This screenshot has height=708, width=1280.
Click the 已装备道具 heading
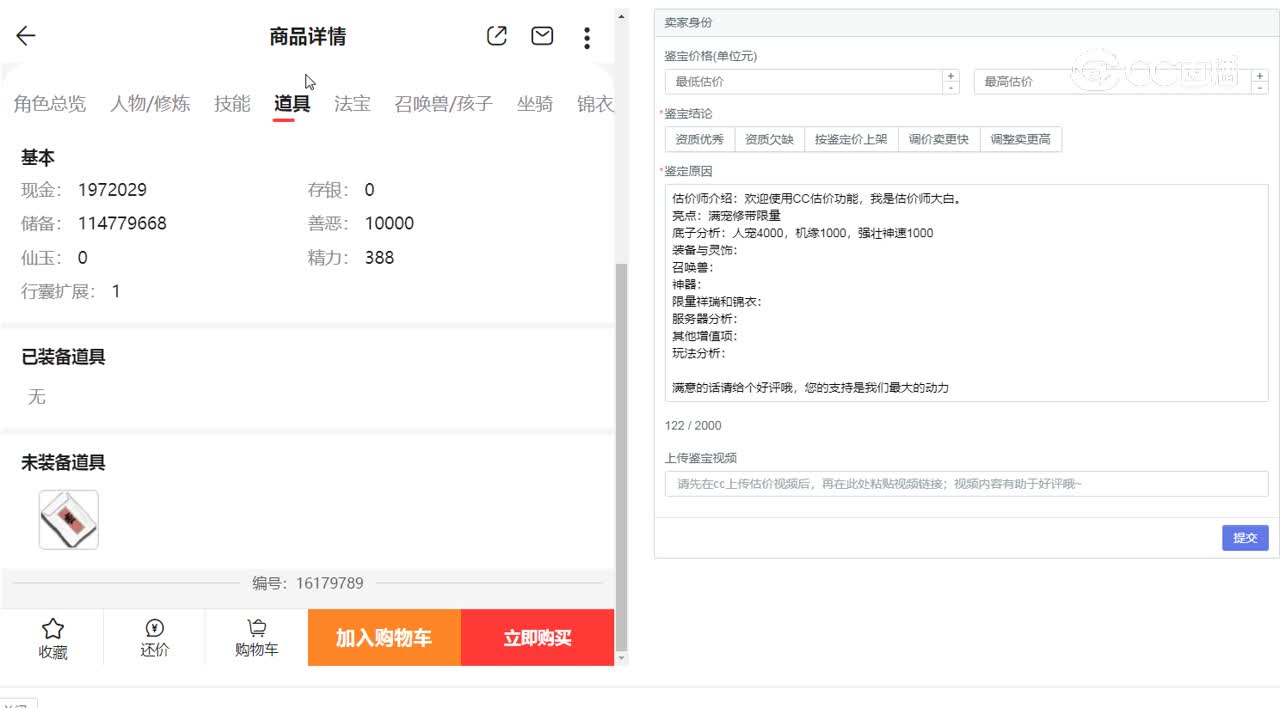pos(63,357)
